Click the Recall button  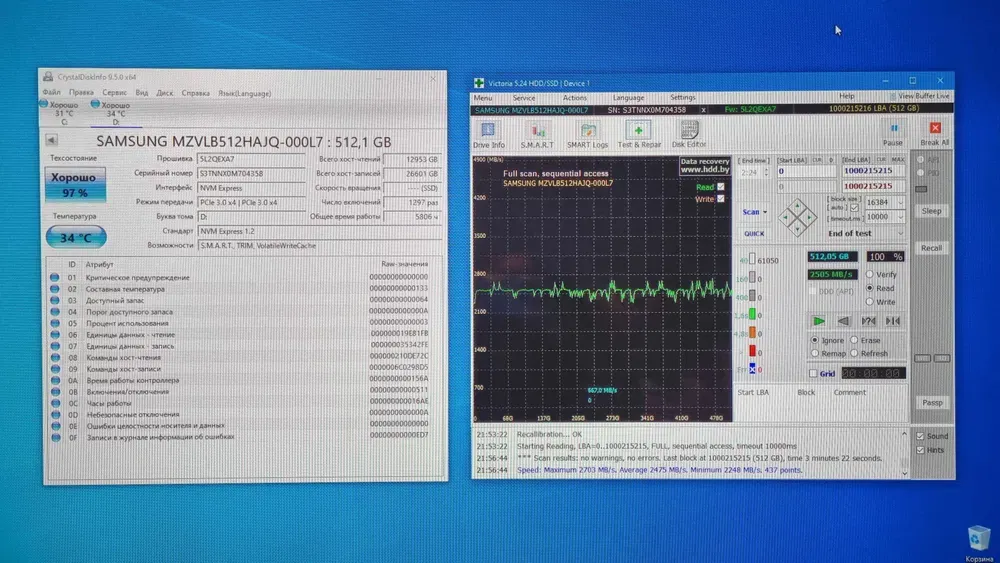[931, 247]
